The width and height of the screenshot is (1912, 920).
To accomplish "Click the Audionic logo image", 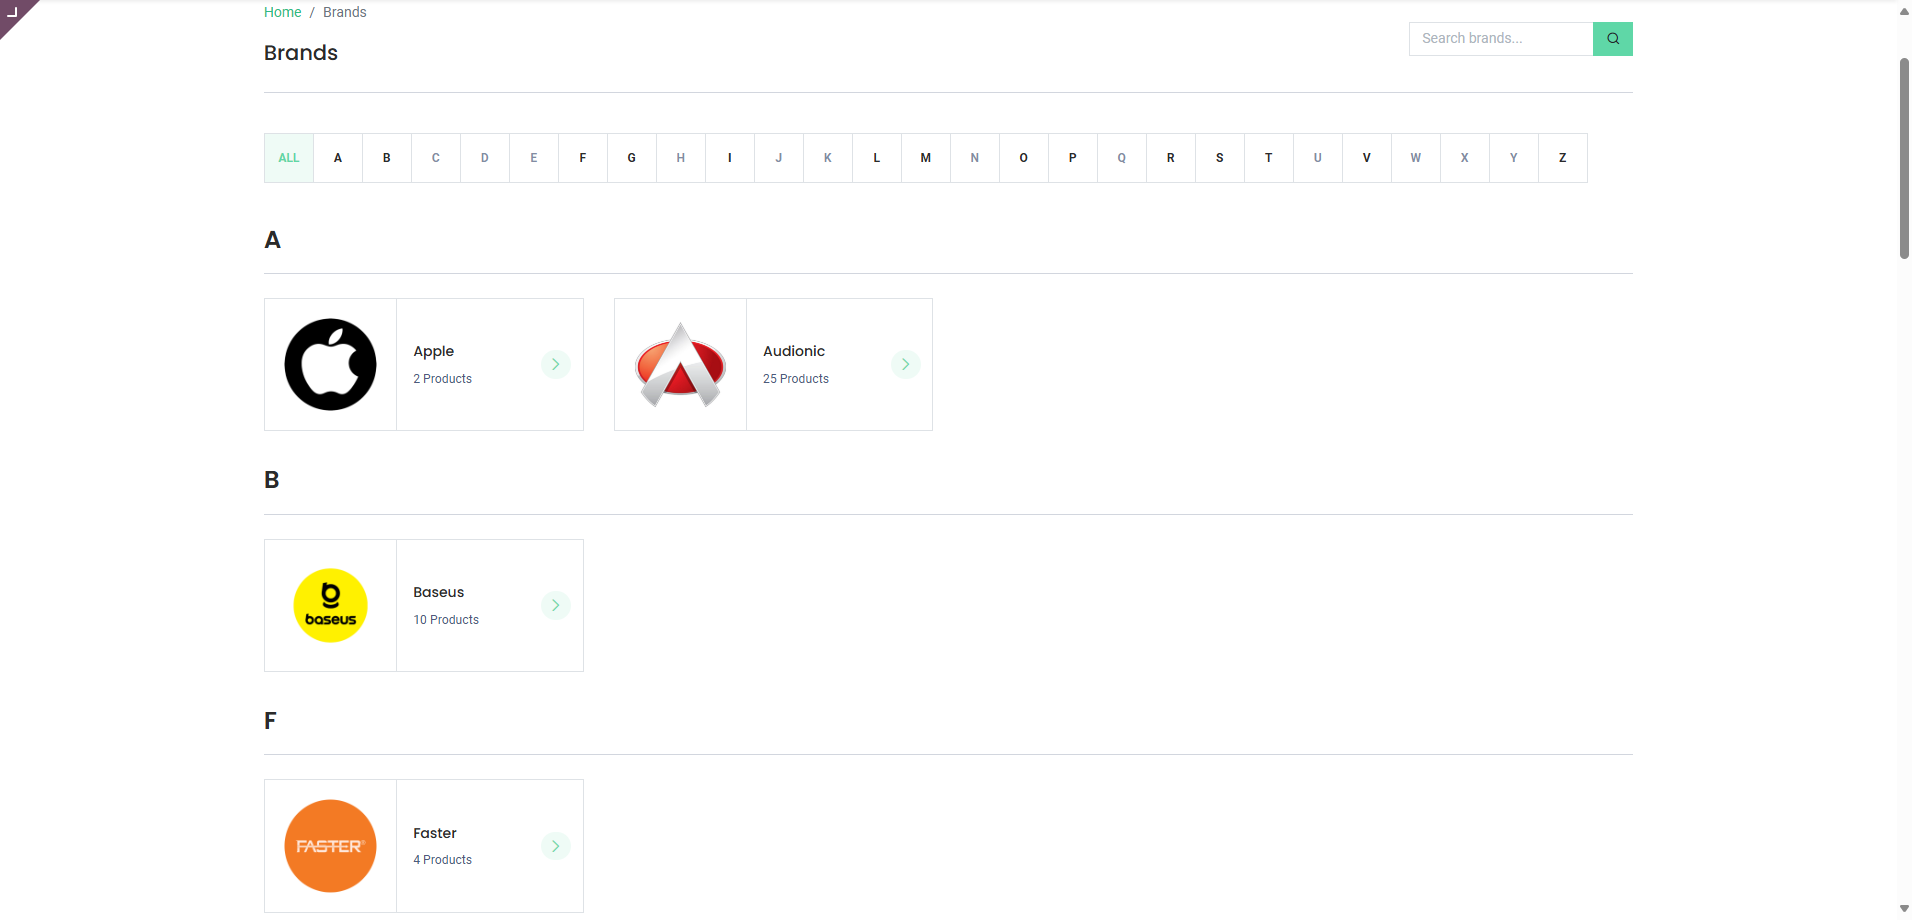I will coord(680,364).
